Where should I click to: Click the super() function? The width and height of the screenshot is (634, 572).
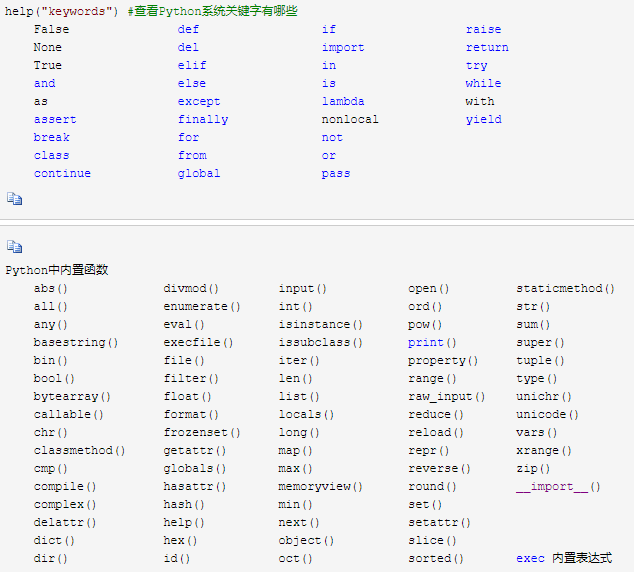click(540, 342)
